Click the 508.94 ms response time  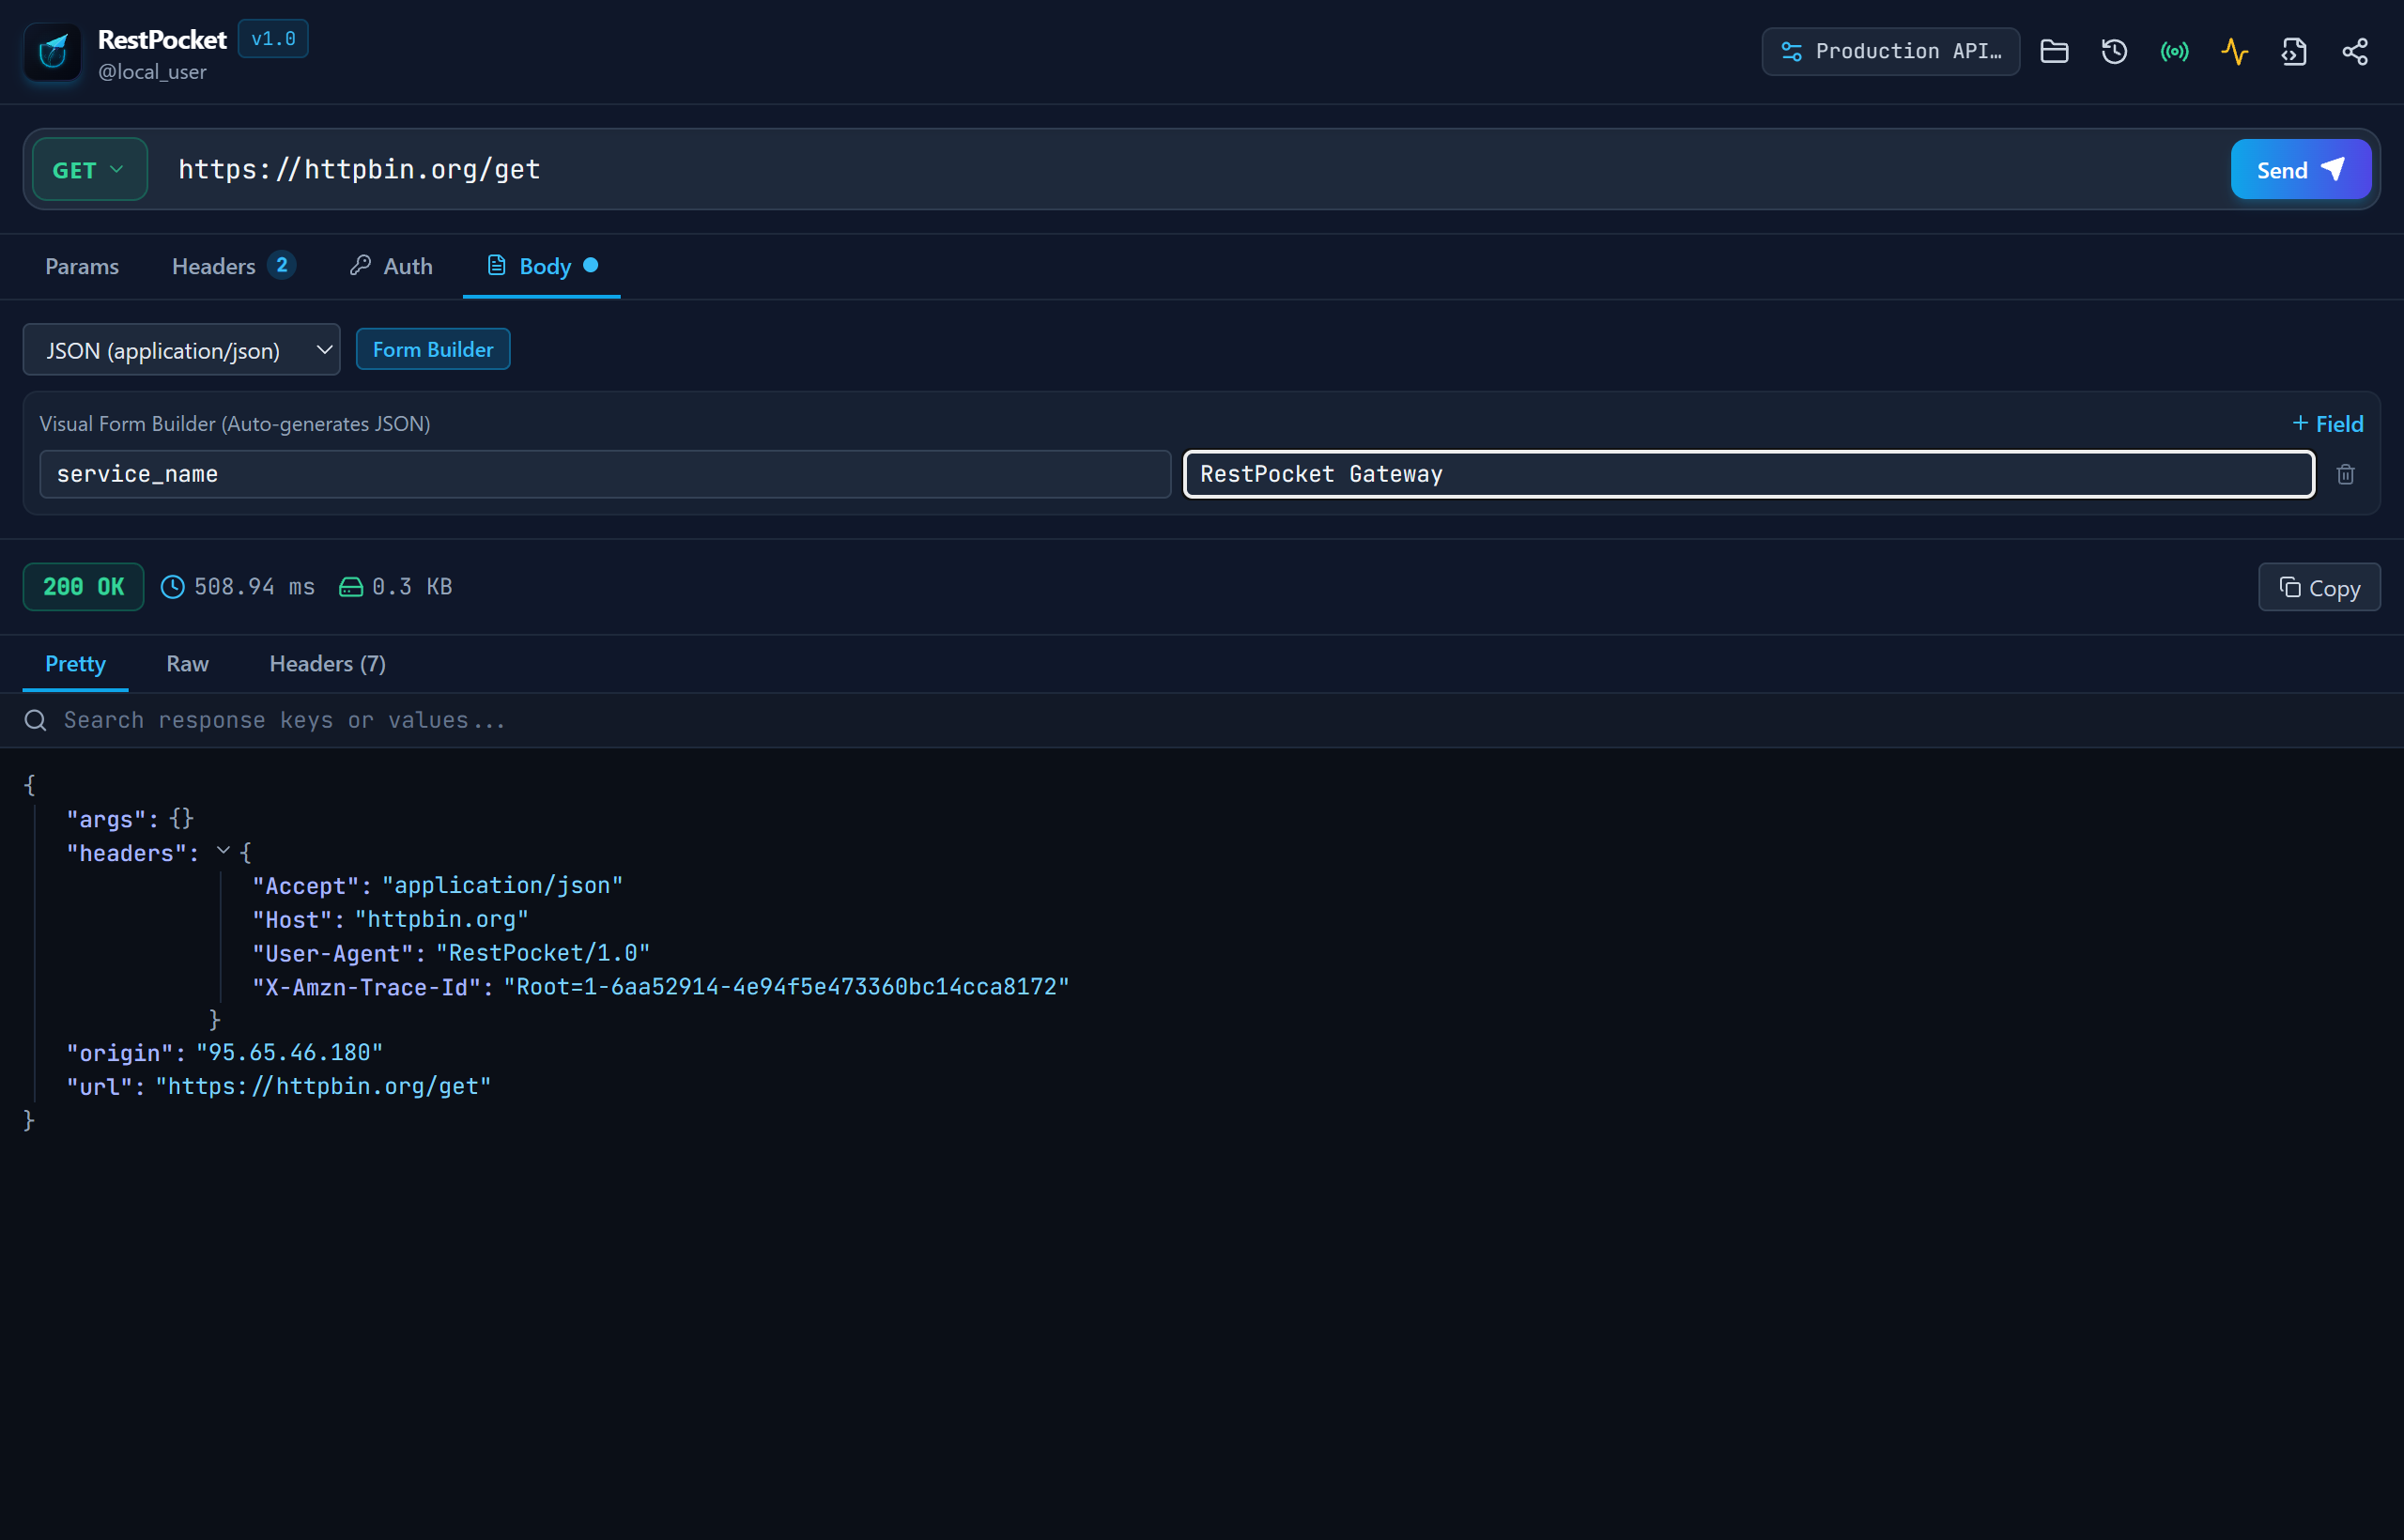pyautogui.click(x=254, y=587)
